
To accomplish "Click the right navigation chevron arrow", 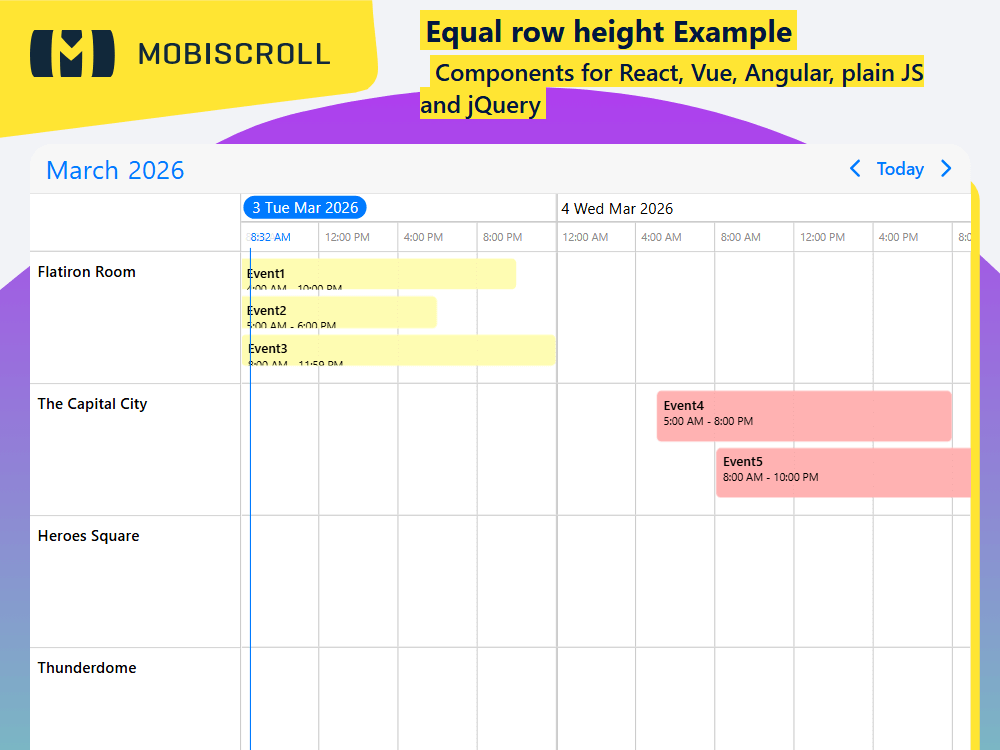I will click(946, 169).
